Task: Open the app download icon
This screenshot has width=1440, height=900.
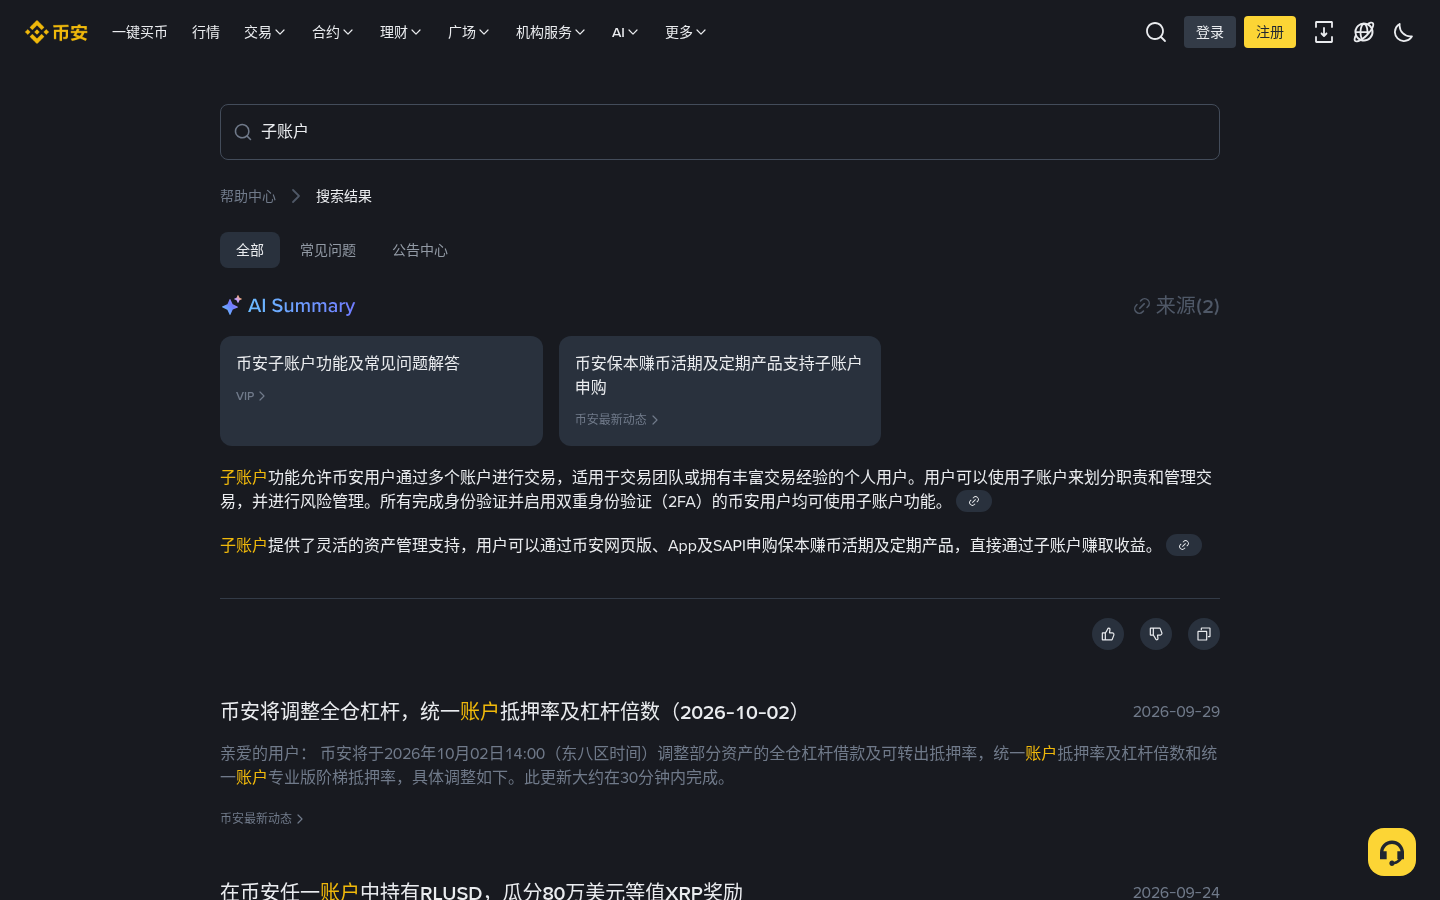Action: (x=1324, y=32)
